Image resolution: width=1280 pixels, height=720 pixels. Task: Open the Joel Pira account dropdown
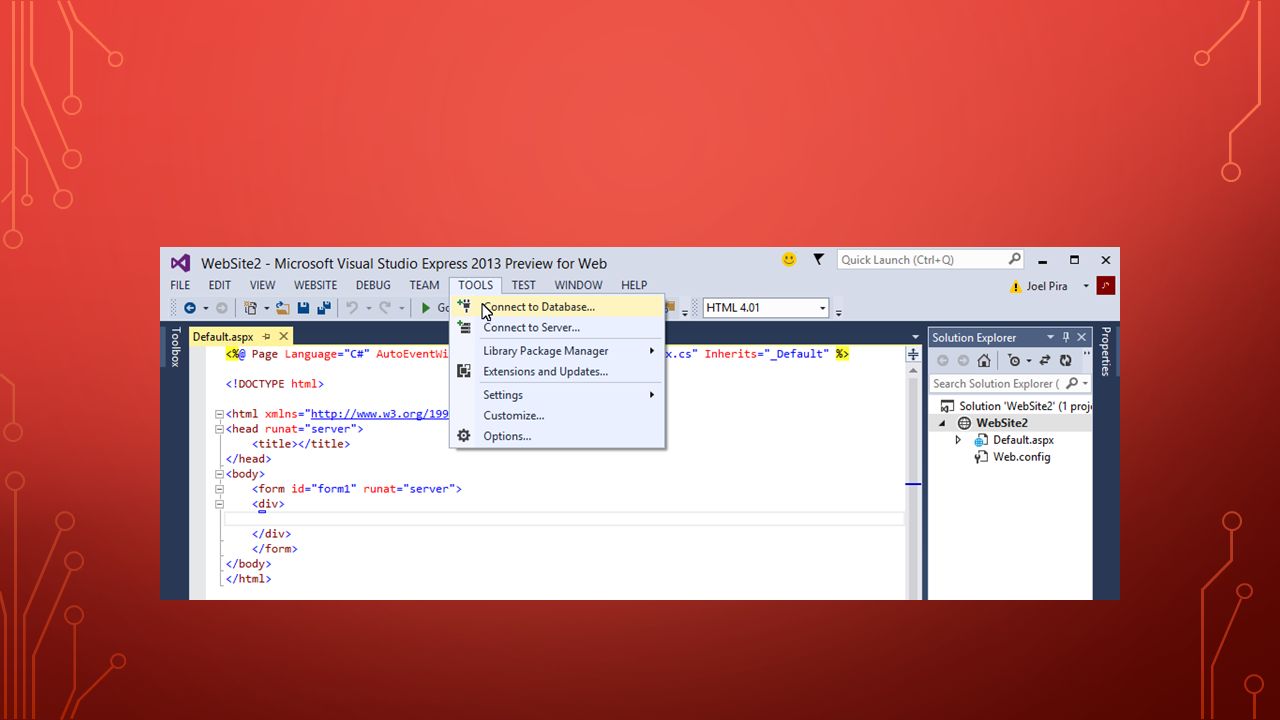pos(1086,287)
